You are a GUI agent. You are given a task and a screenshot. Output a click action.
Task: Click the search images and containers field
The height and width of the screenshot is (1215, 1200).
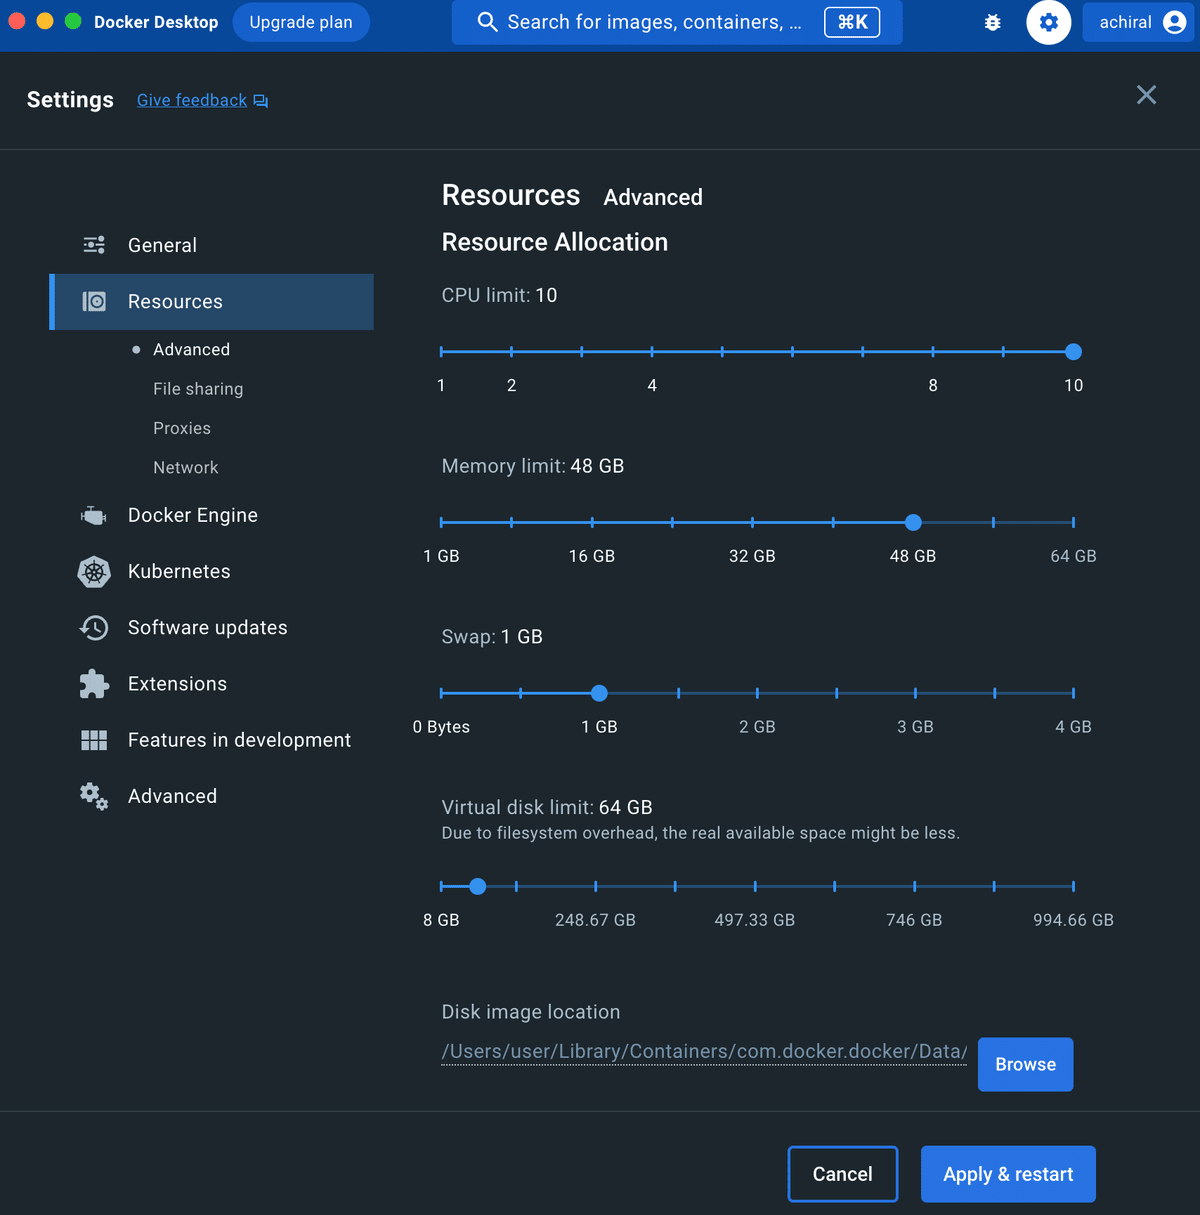pyautogui.click(x=677, y=22)
